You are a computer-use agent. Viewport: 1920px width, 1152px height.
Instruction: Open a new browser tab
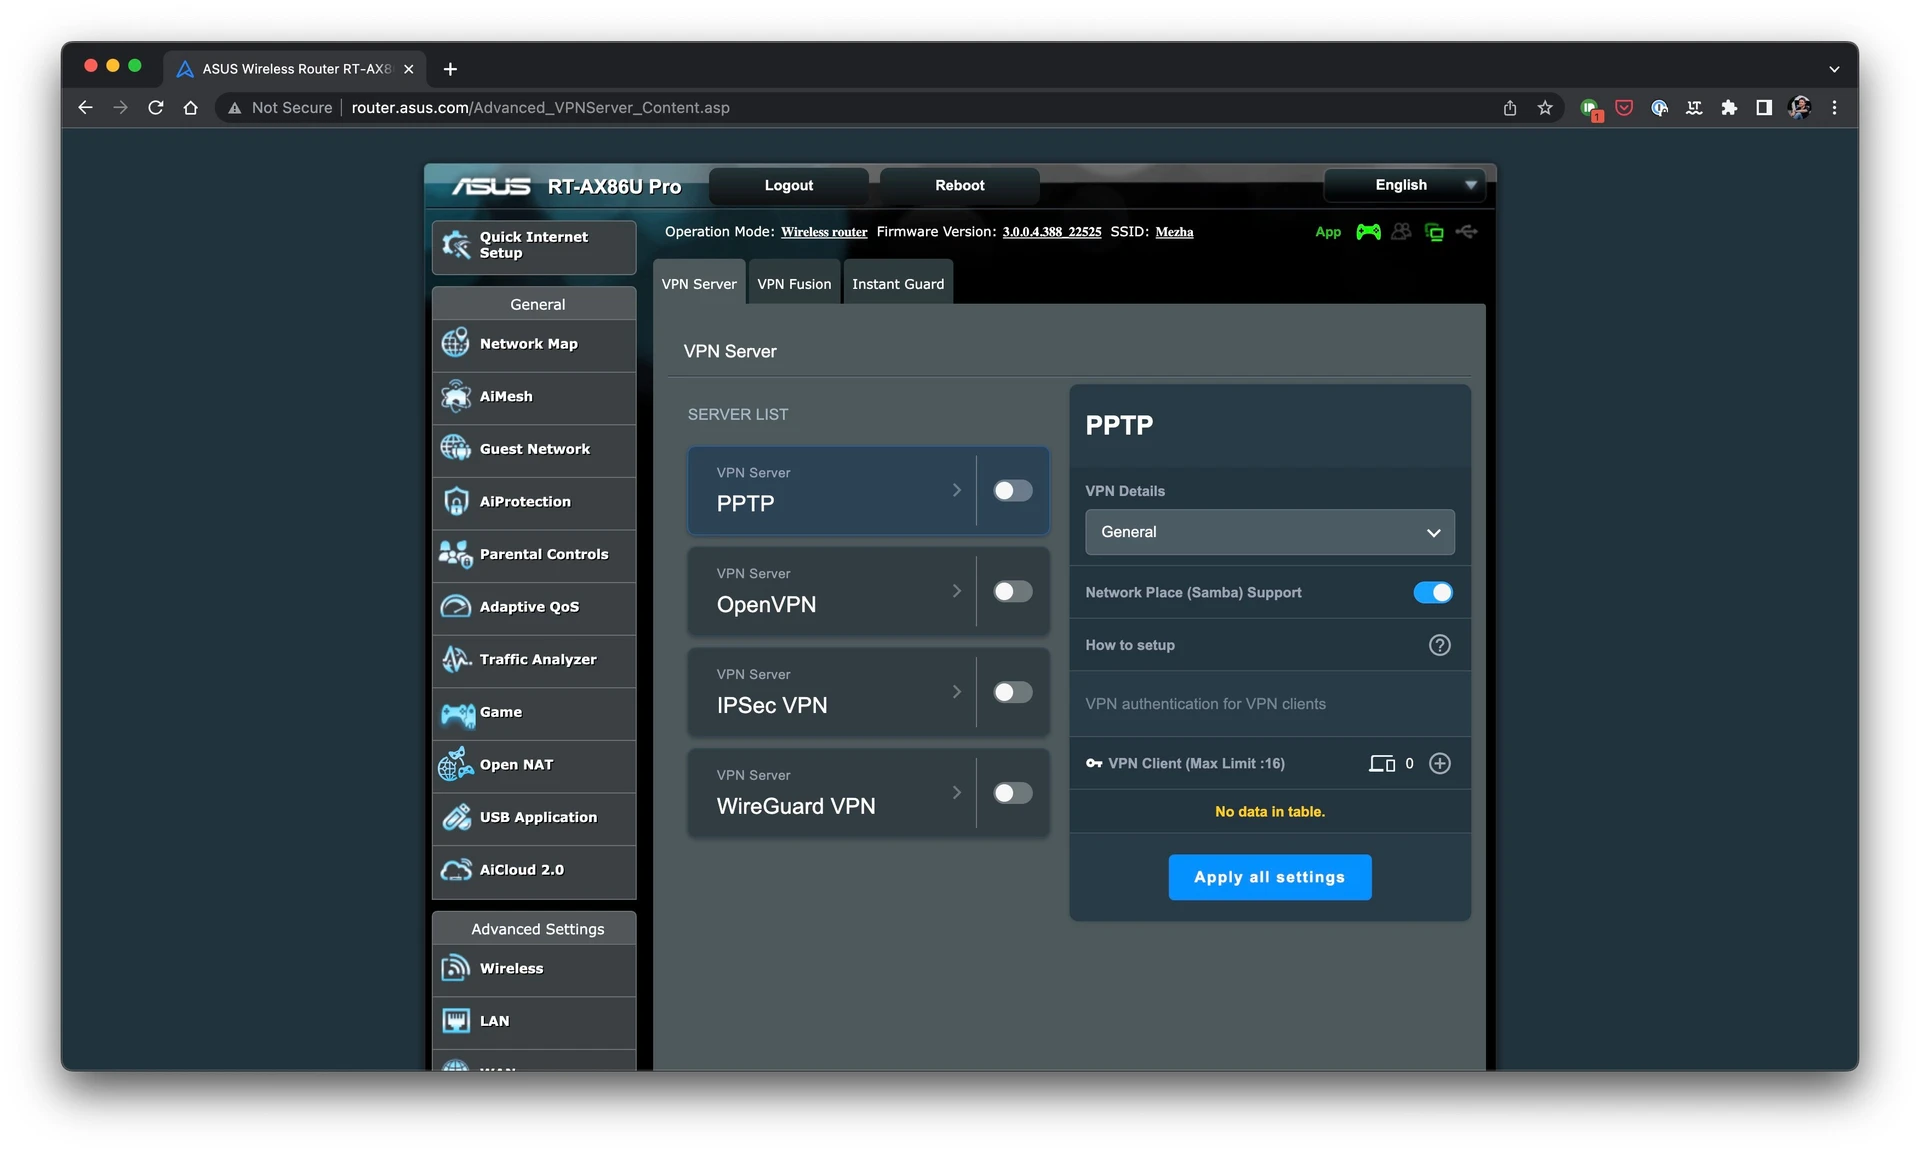click(450, 69)
